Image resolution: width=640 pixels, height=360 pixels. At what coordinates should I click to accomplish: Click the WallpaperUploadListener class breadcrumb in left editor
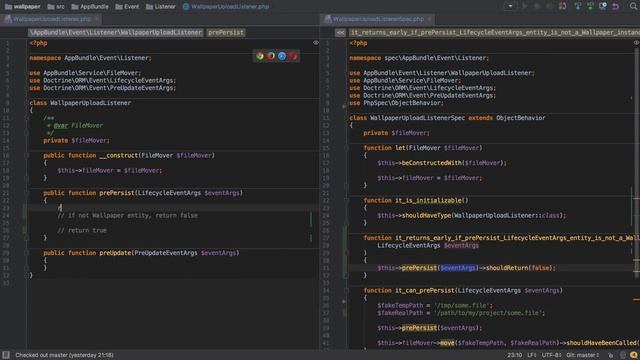[x=116, y=32]
